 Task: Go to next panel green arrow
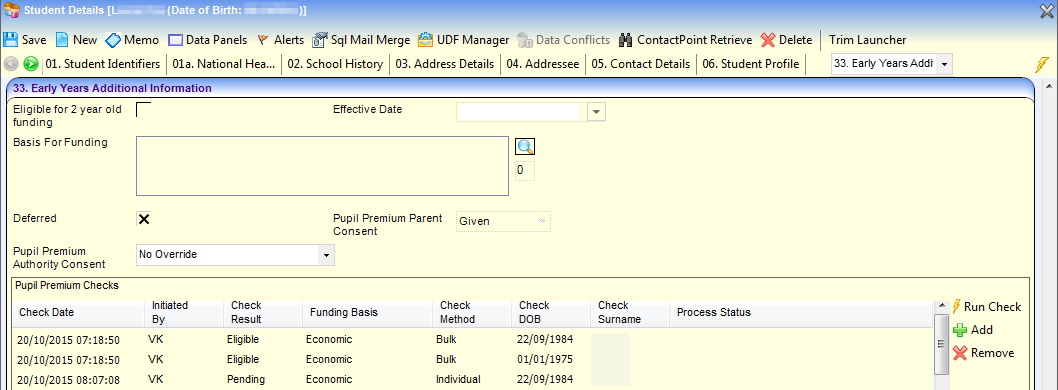coord(30,64)
